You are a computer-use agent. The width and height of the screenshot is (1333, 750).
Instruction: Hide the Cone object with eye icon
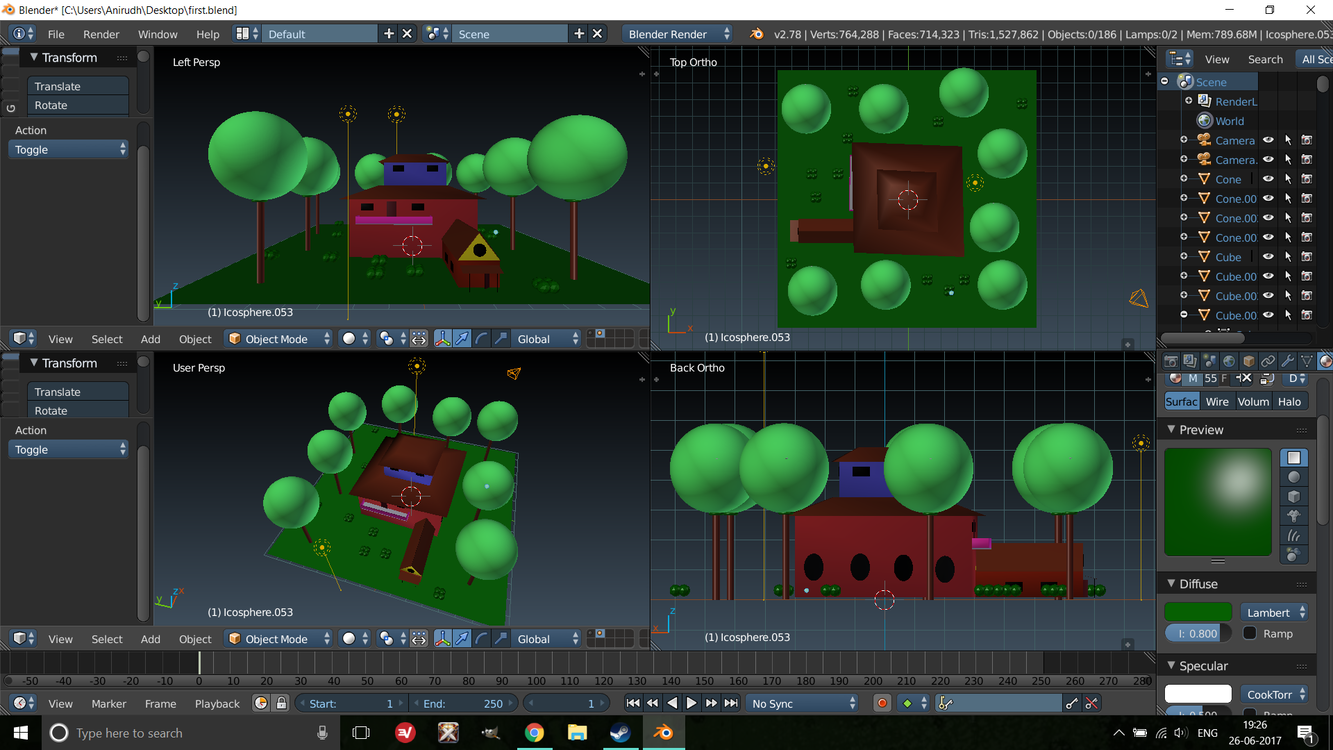[x=1268, y=179]
